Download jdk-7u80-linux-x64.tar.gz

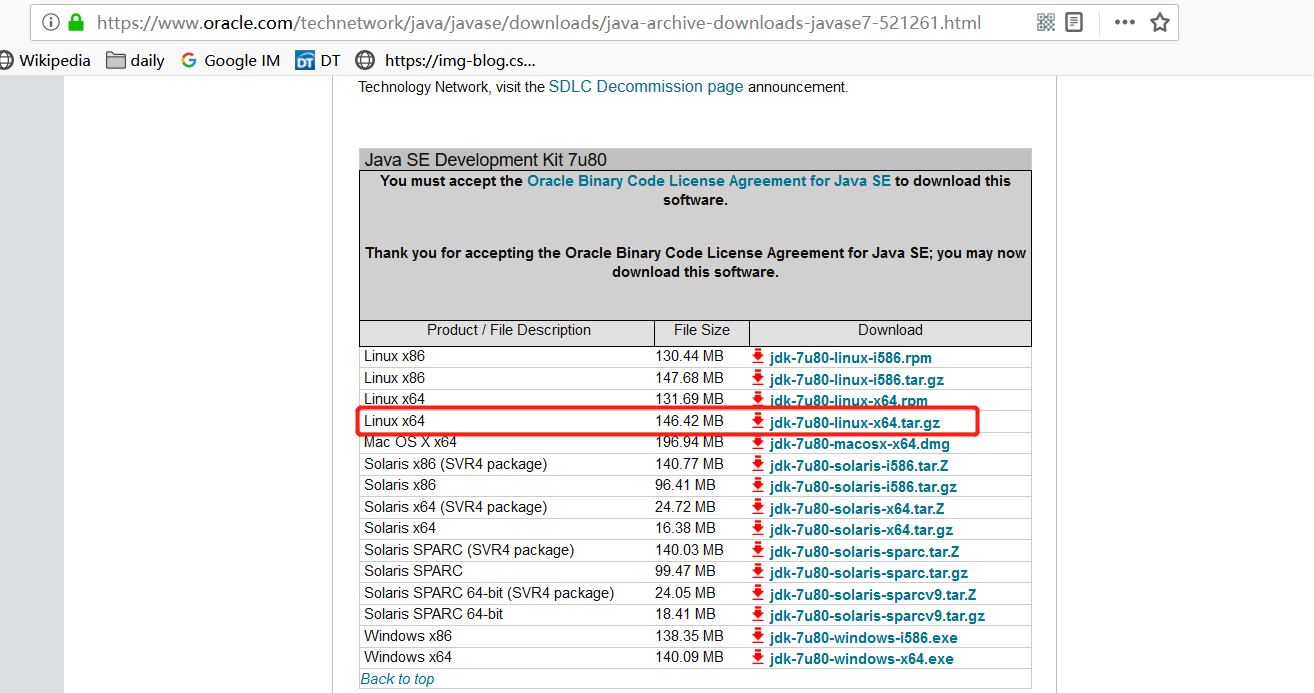(855, 423)
